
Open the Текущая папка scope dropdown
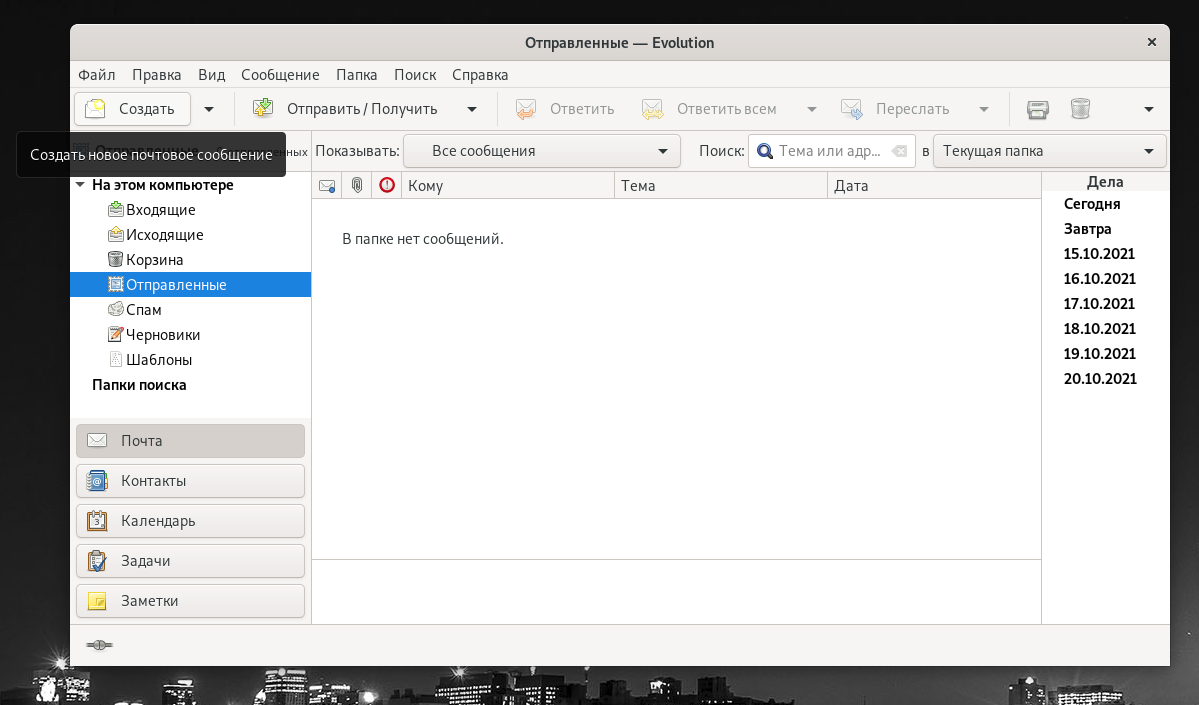click(1049, 151)
